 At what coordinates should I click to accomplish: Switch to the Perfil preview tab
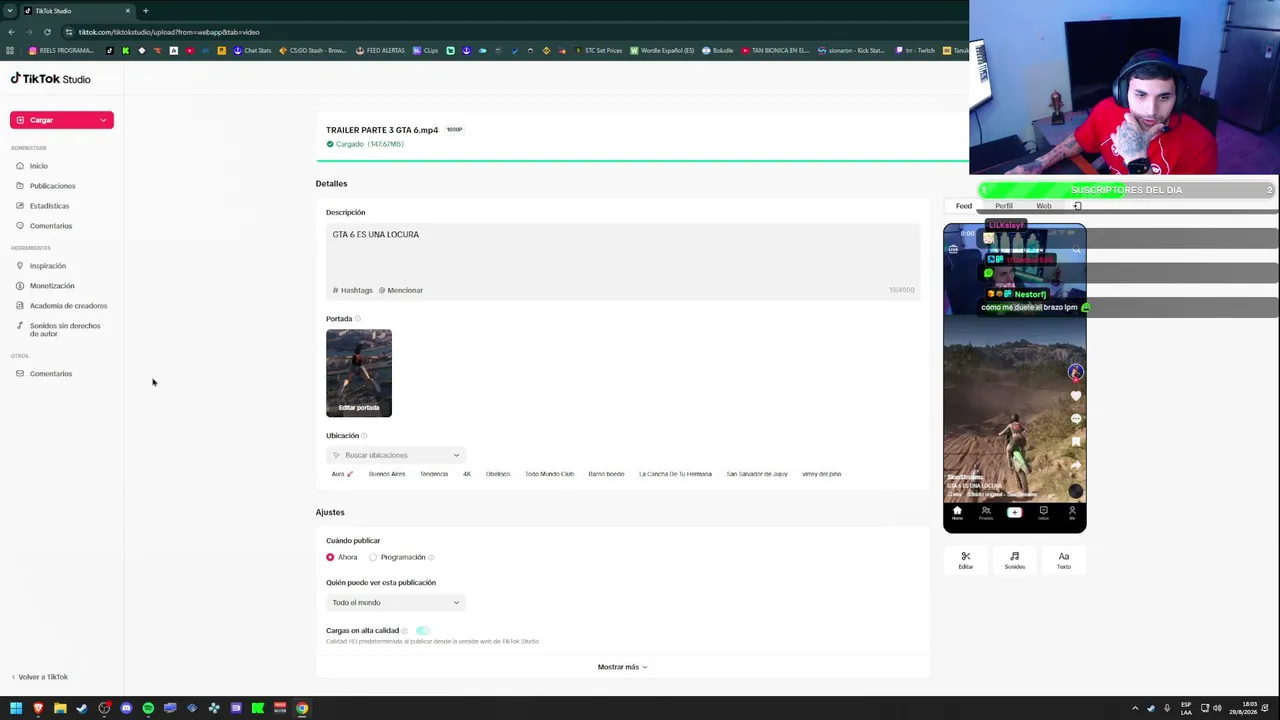pyautogui.click(x=1004, y=206)
